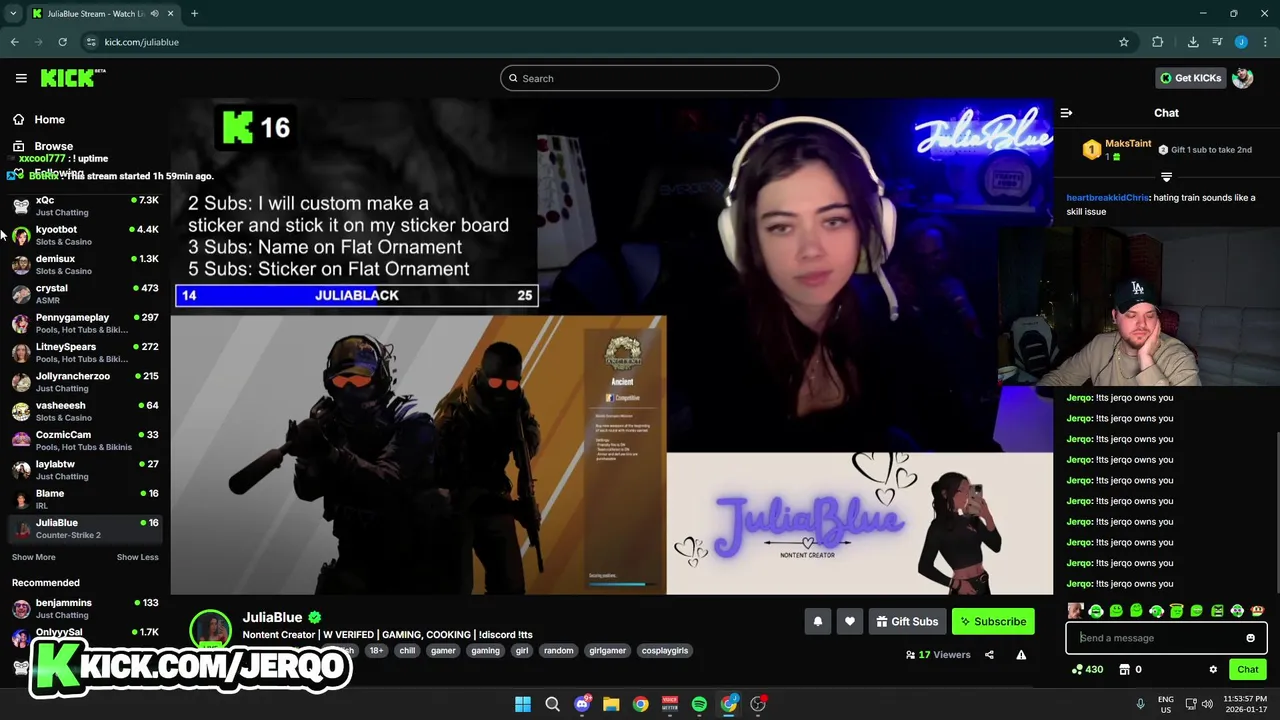Open browser extensions puzzle icon
Screen dimensions: 1280x720
tap(1158, 42)
